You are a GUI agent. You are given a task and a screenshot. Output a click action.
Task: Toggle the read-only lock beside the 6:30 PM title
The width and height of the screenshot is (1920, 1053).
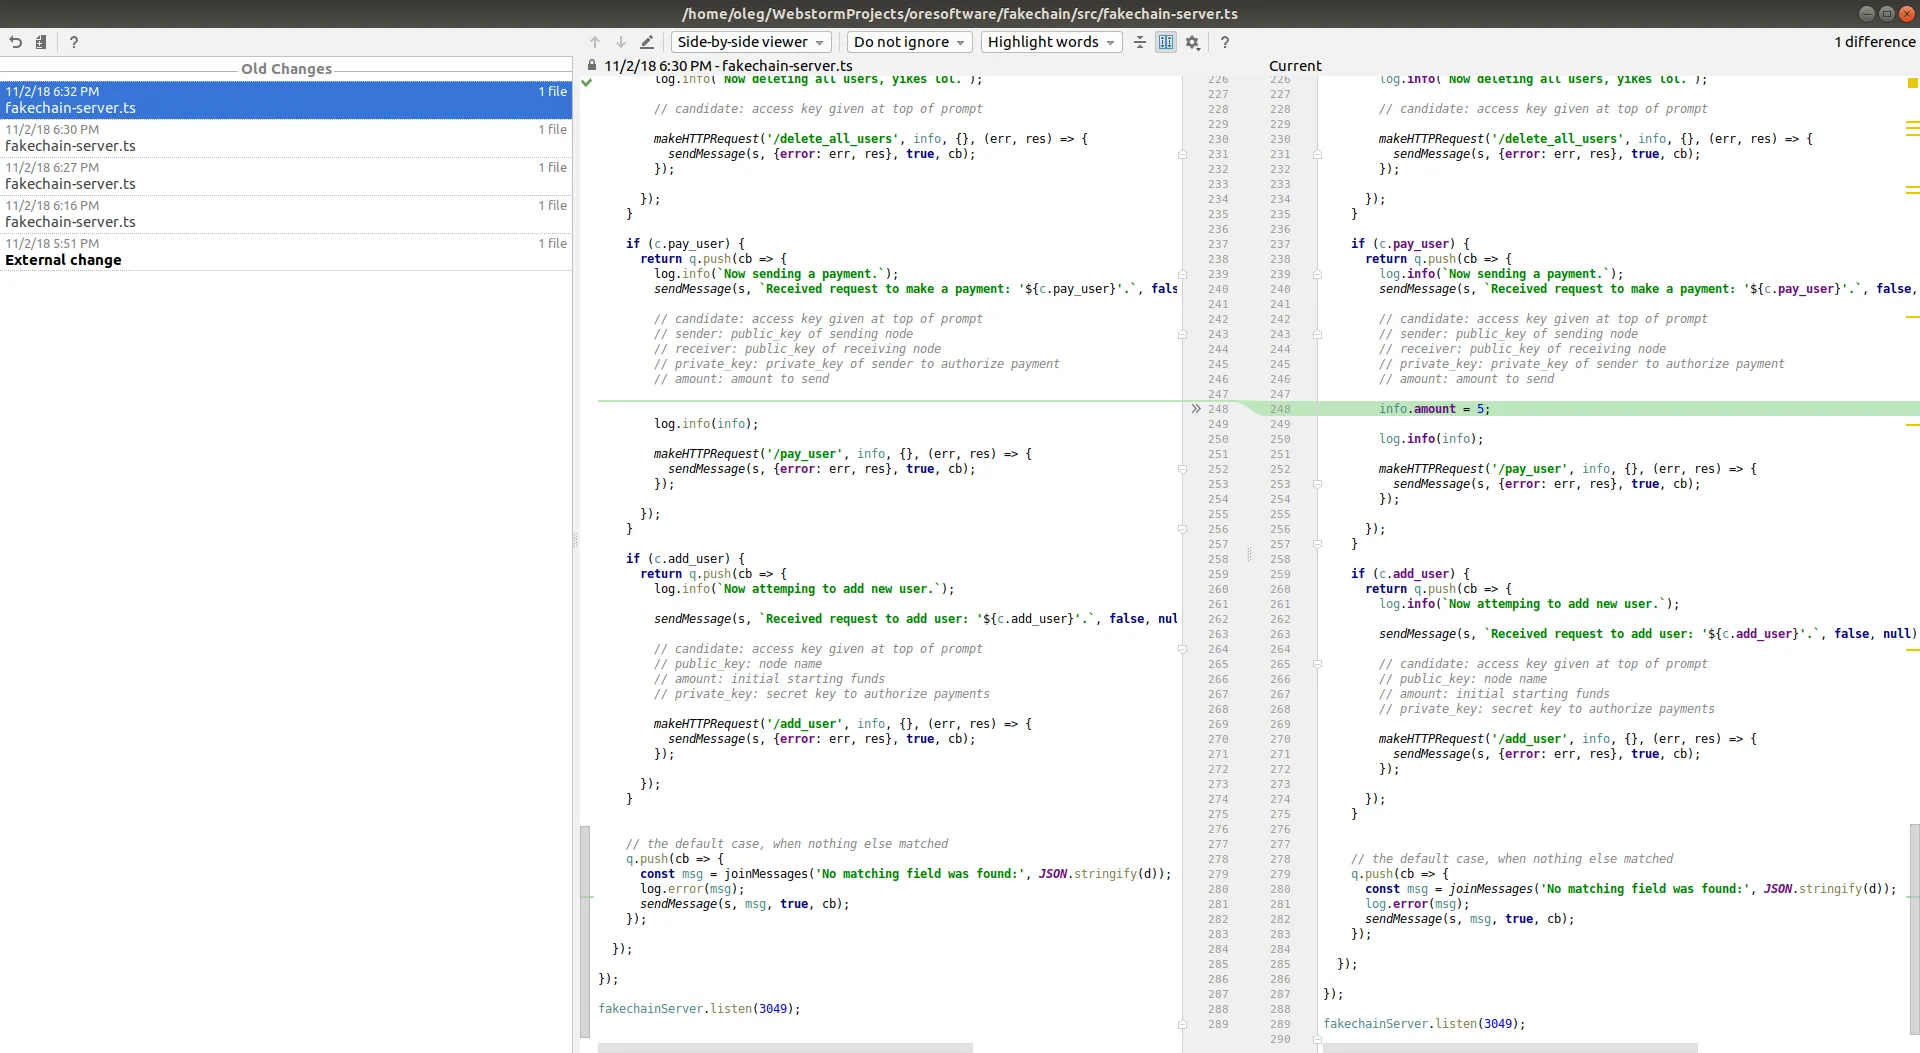point(592,66)
